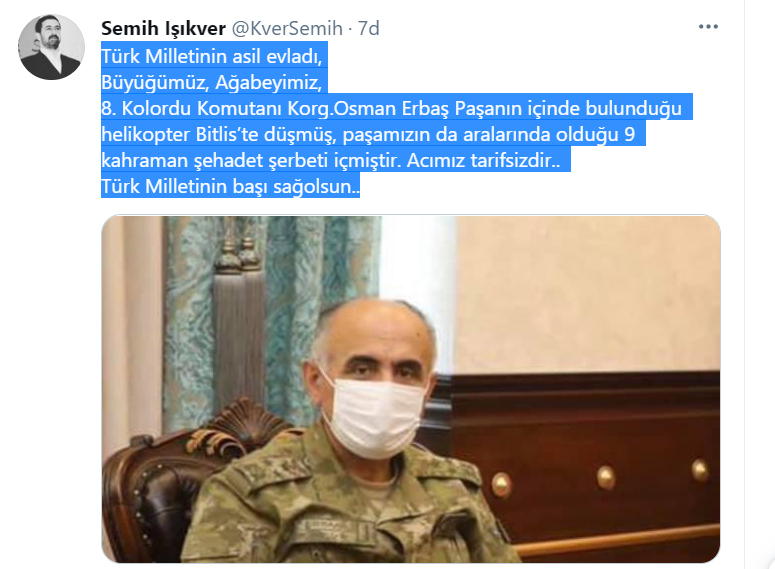Open Semih Işıkver's round profile avatar

point(51,47)
